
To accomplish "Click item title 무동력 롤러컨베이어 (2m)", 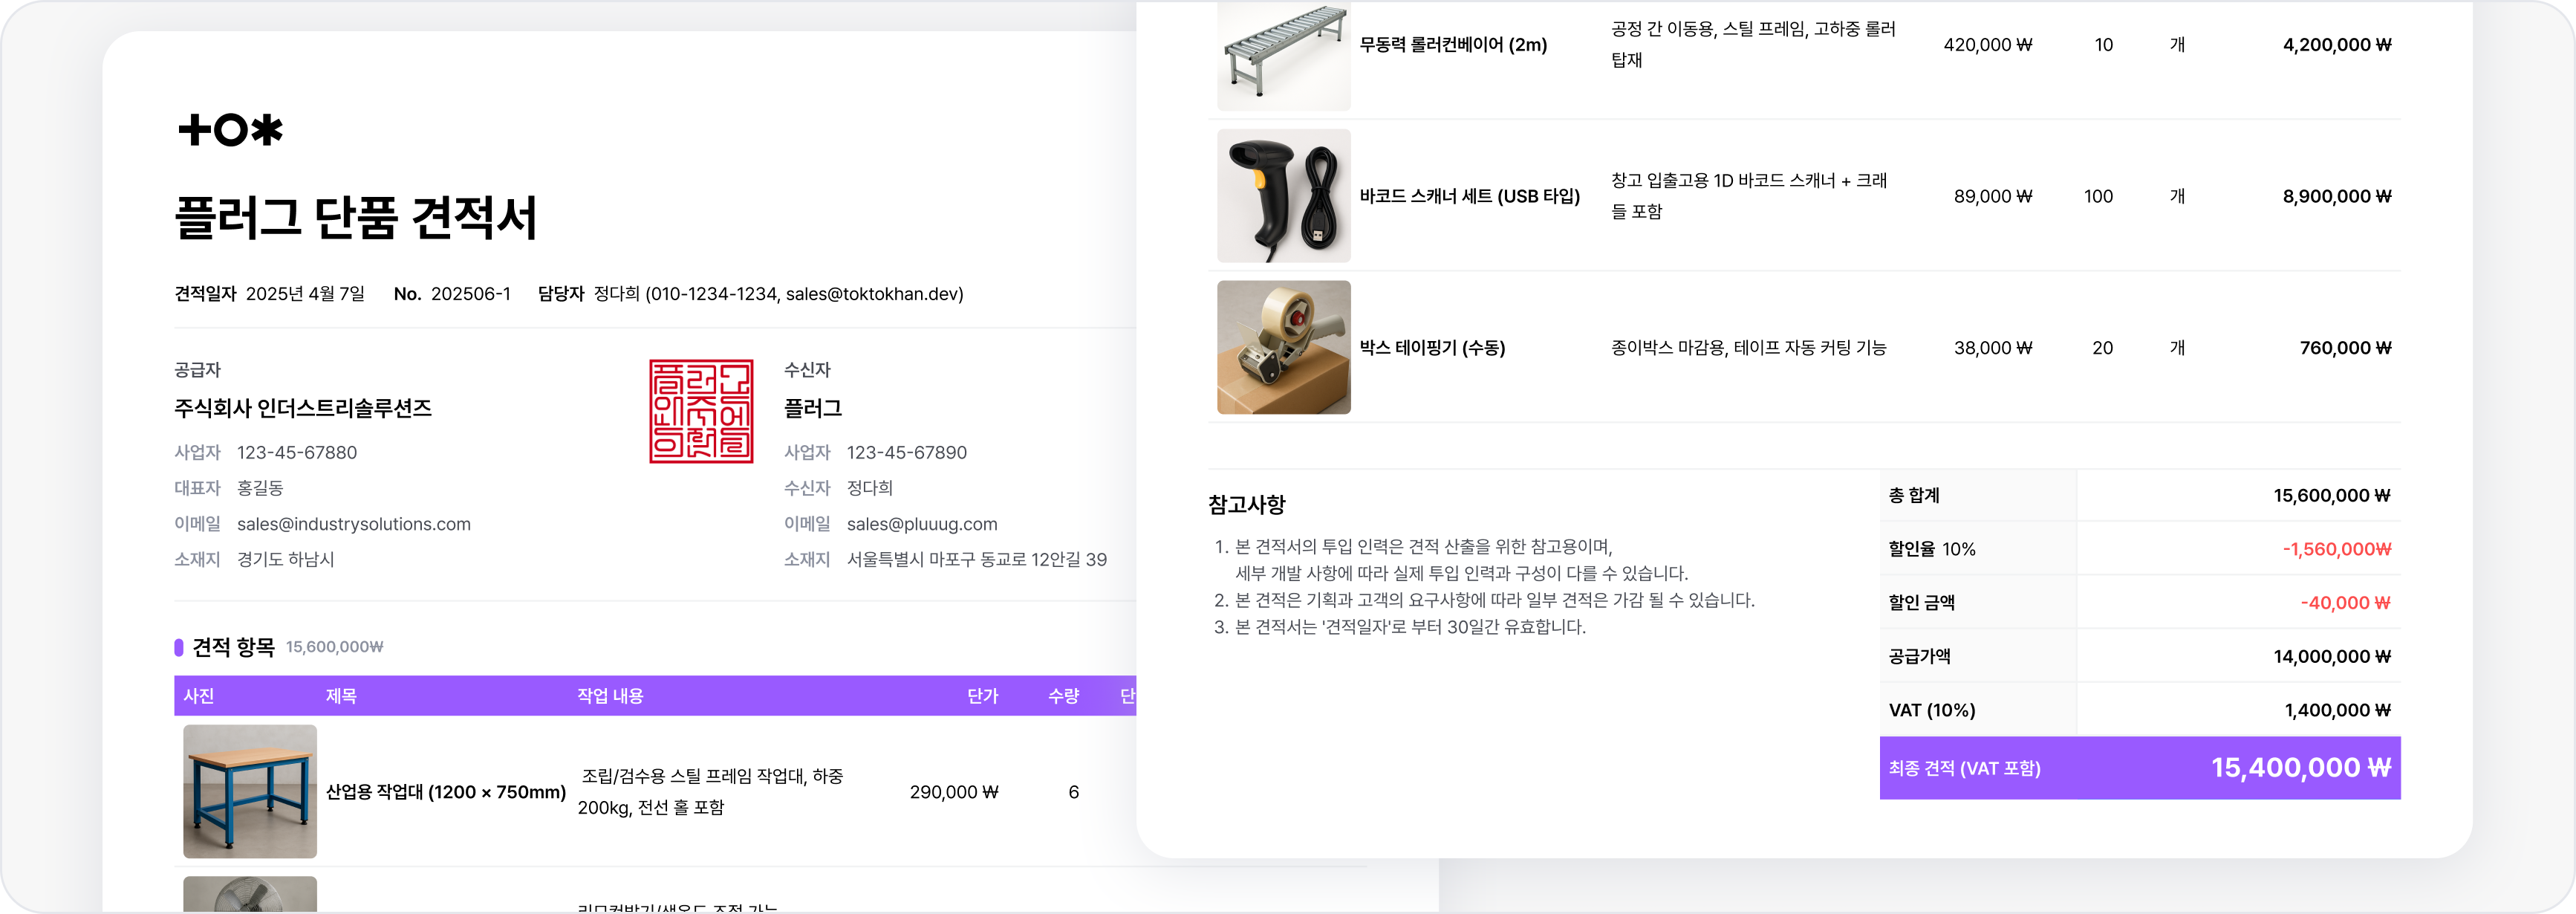I will pos(1453,45).
